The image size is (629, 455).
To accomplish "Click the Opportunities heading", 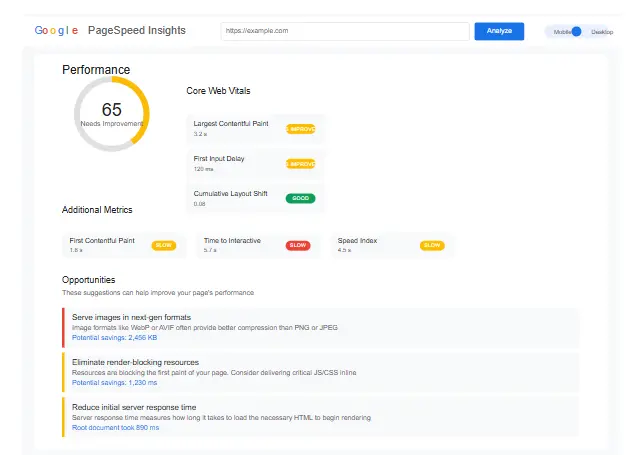I will tap(88, 280).
